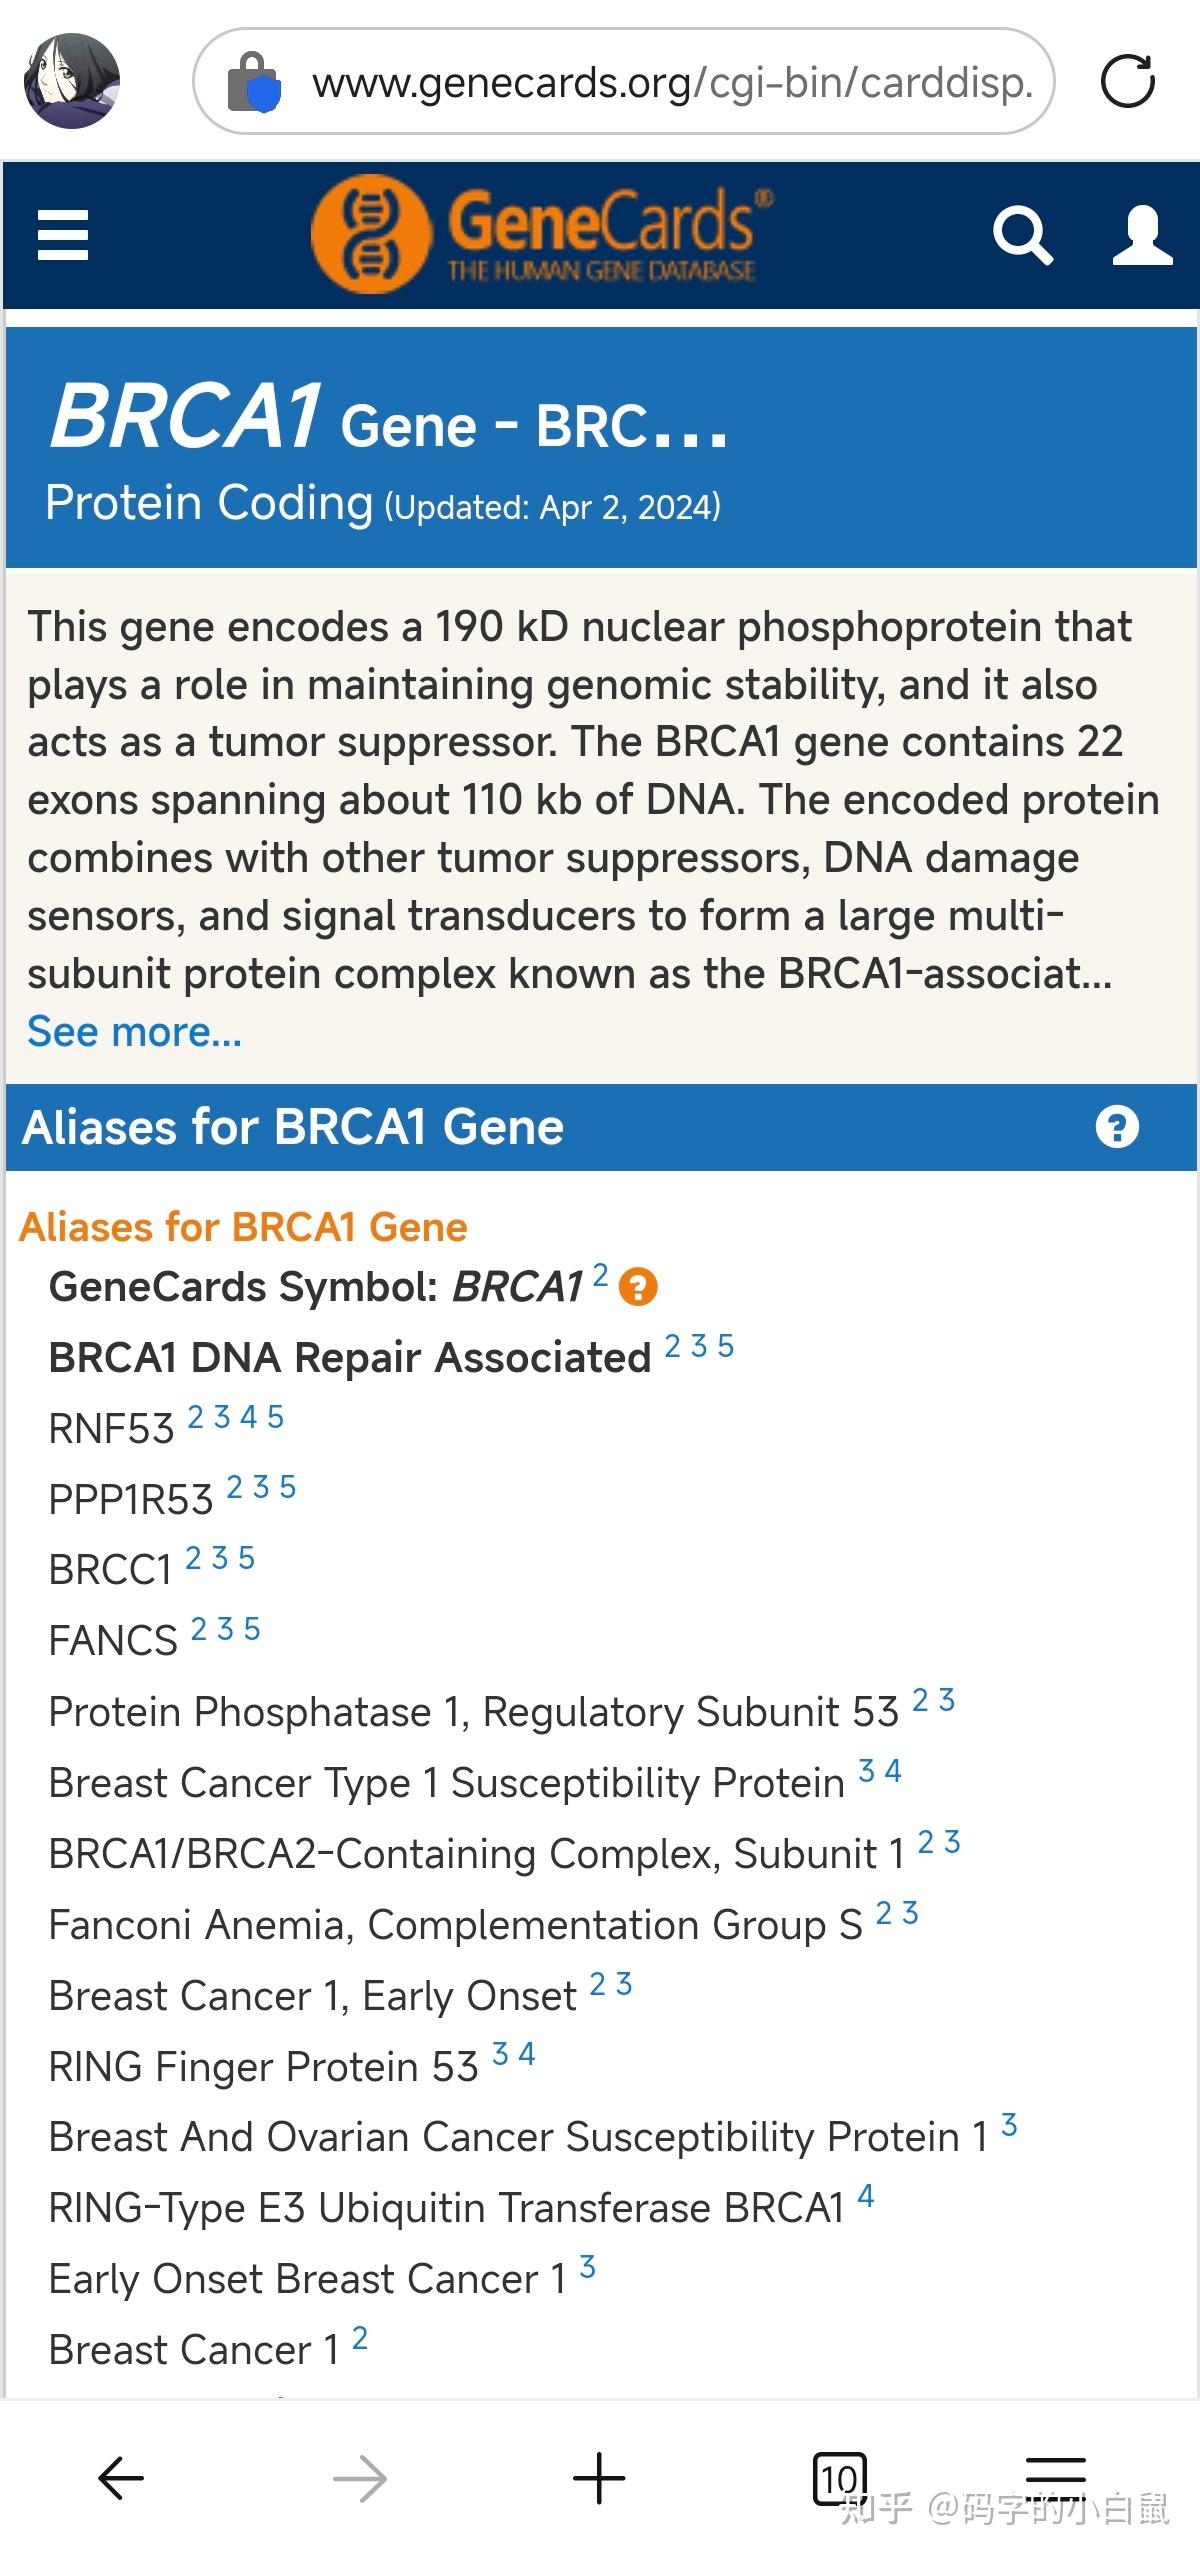Open help for Aliases section header

[x=1117, y=1127]
